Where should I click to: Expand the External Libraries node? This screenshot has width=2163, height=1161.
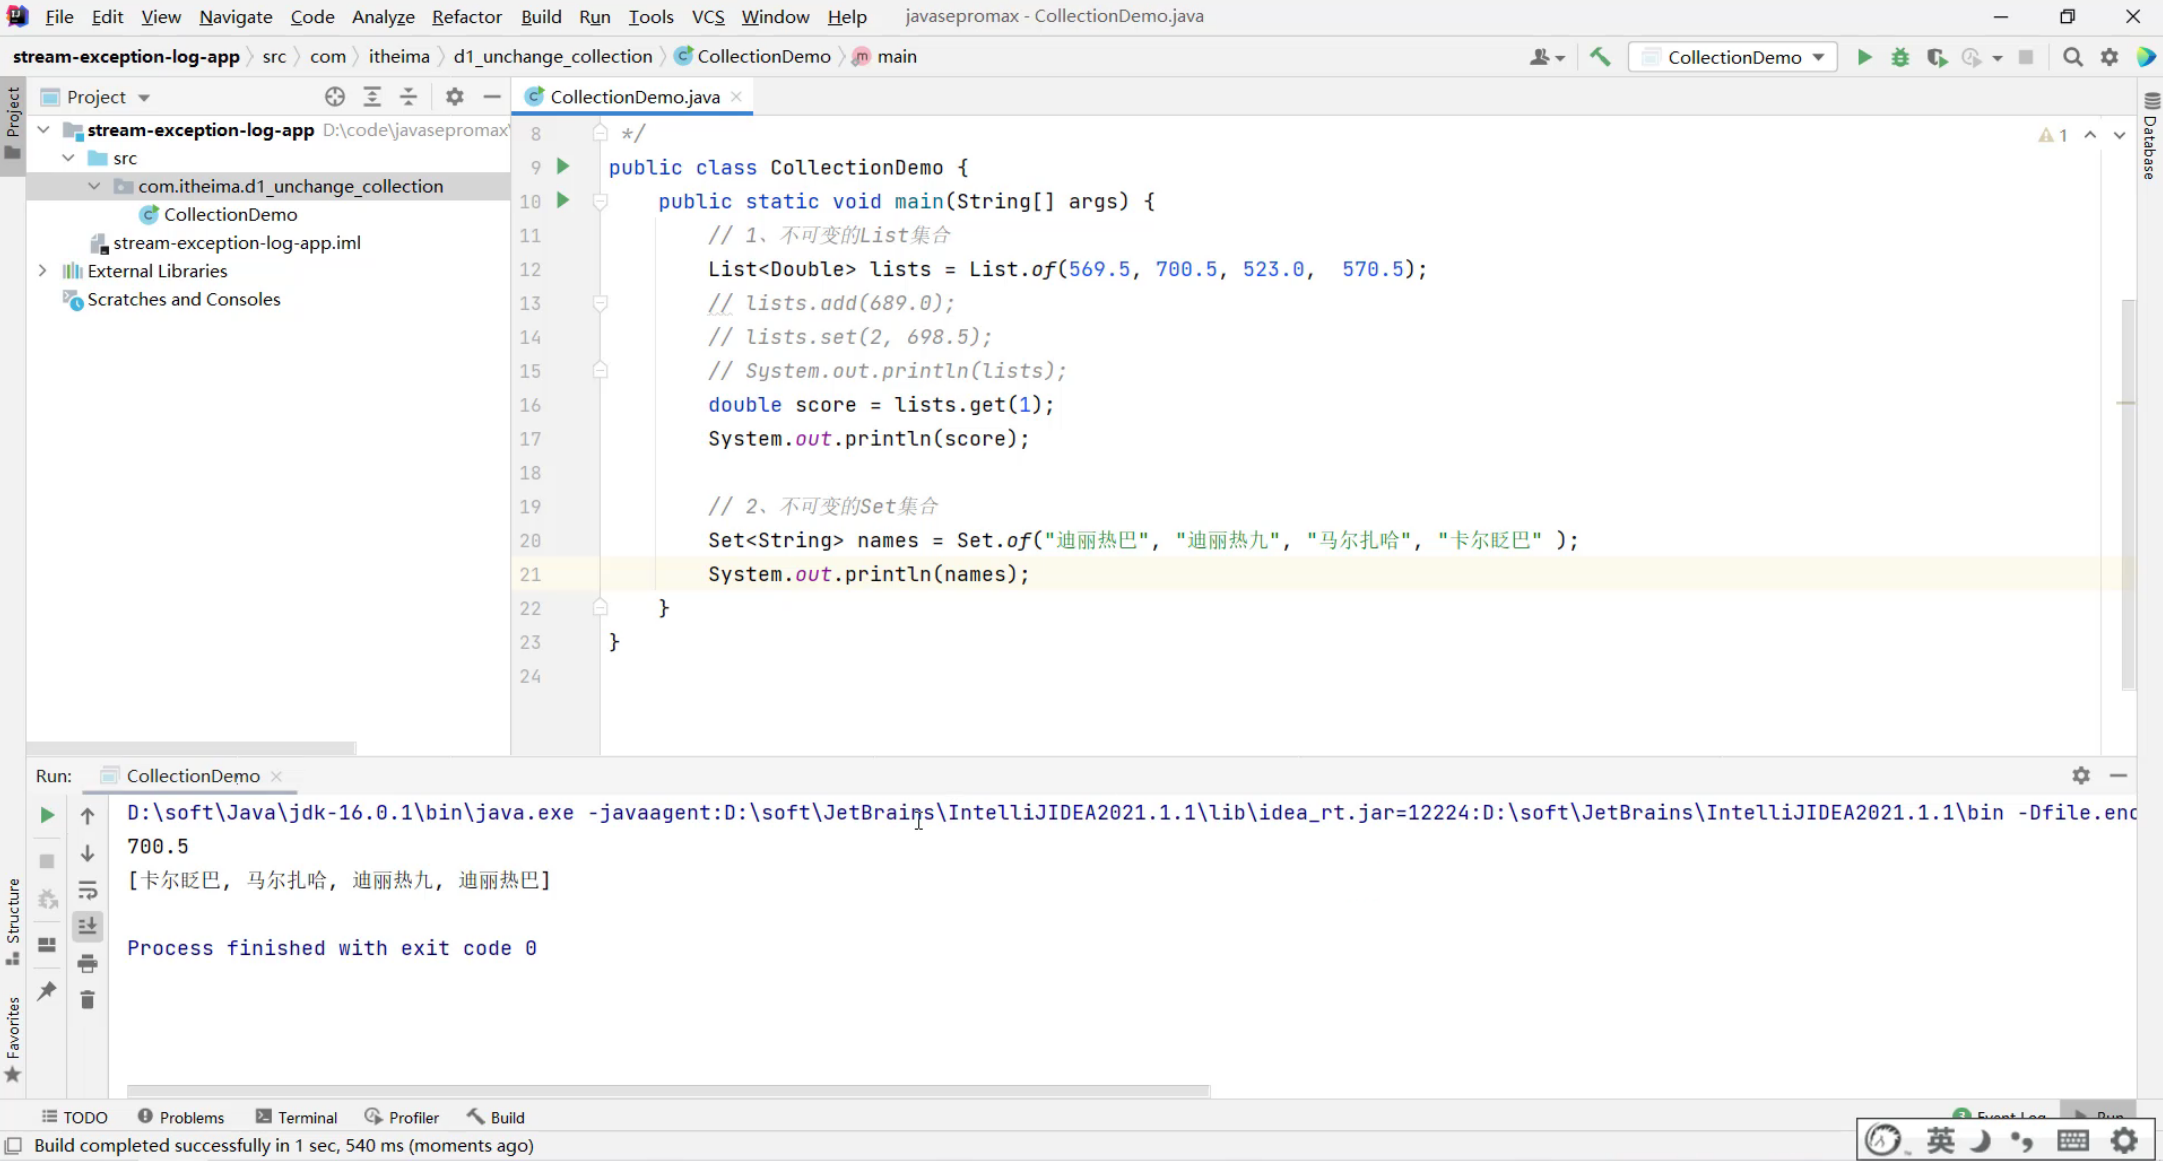coord(43,271)
